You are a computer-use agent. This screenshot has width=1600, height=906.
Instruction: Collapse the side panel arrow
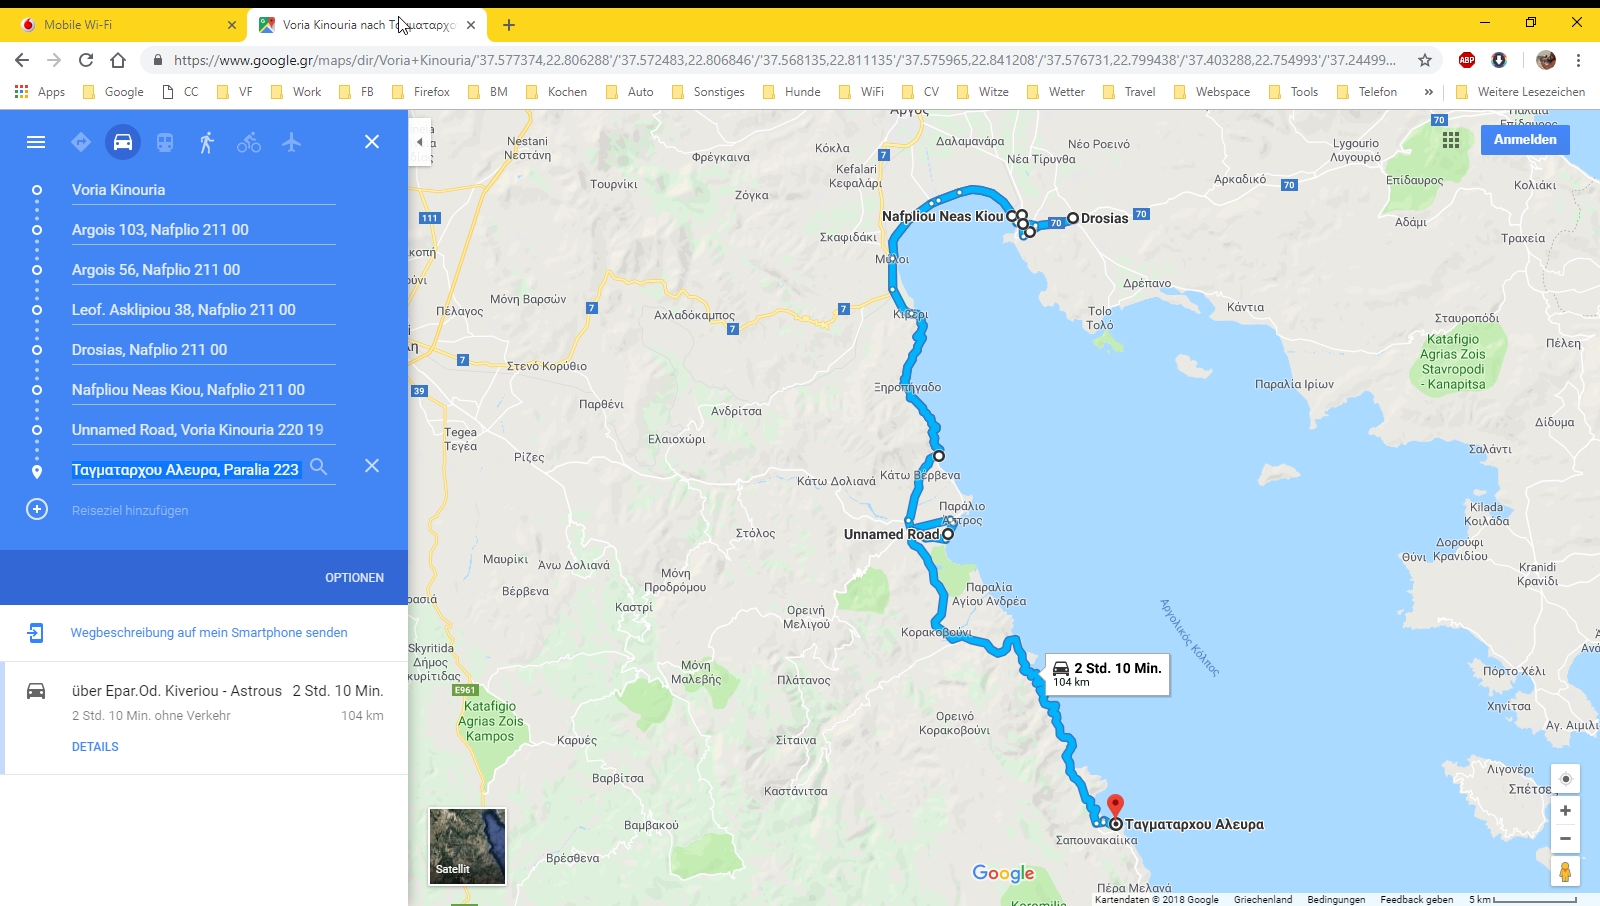(x=420, y=142)
